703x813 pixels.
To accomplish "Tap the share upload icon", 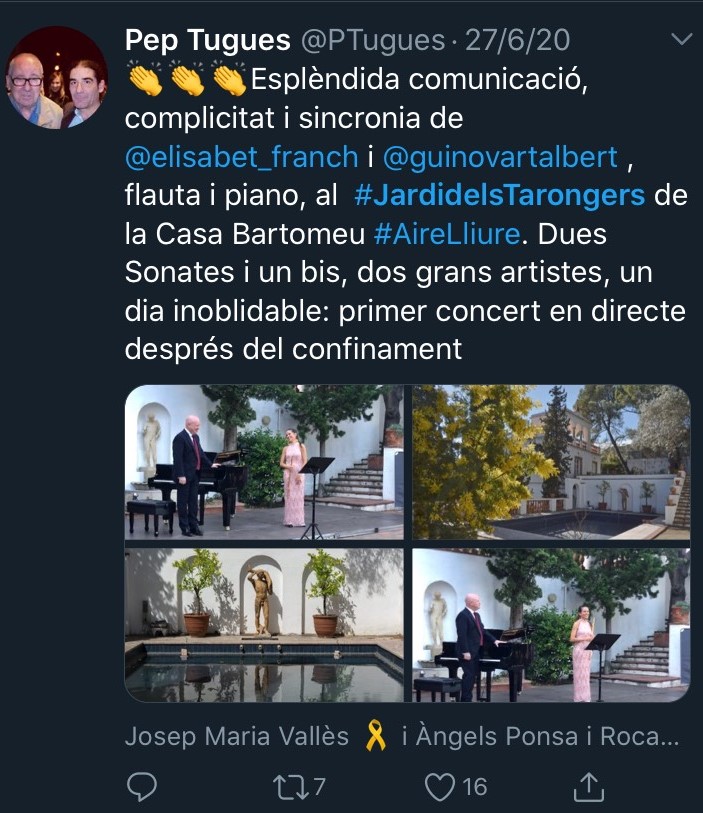I will point(589,787).
